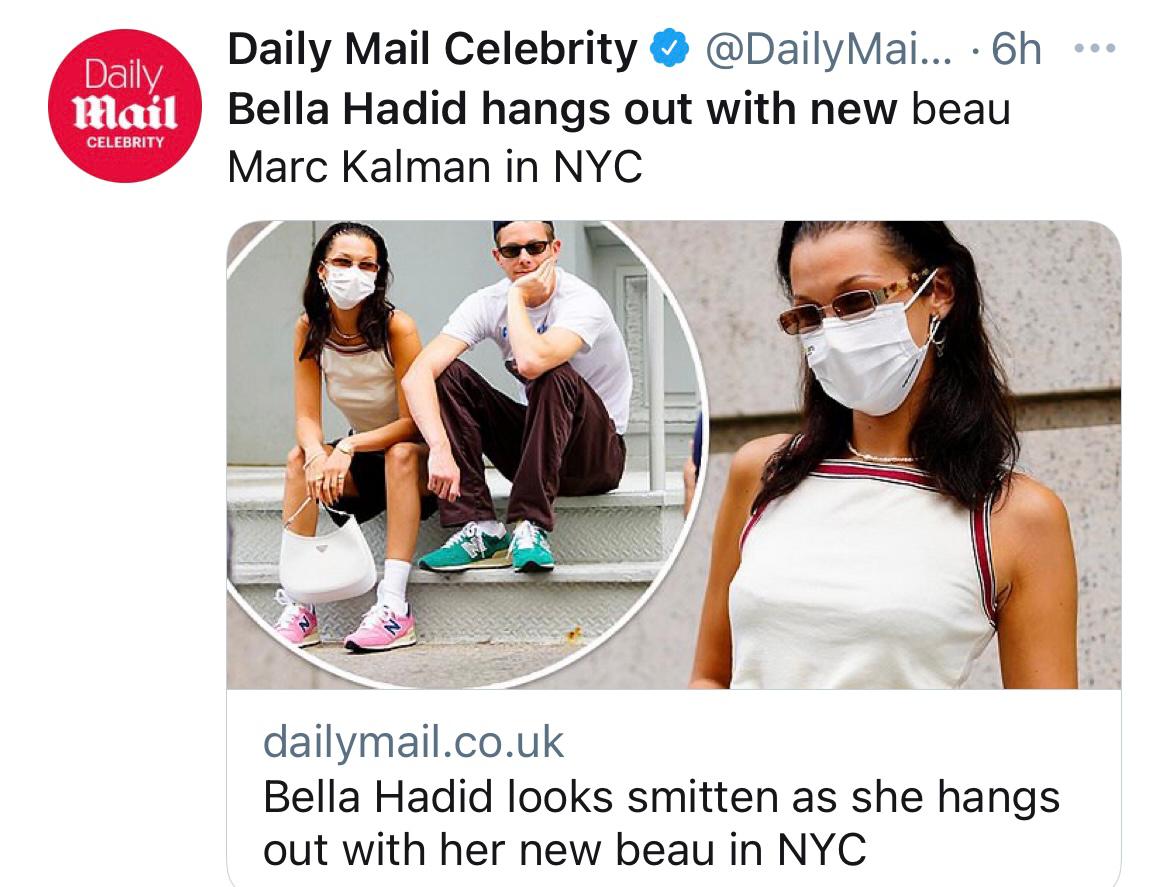Click the Daily Mail Celebrity account name
1170x887 pixels.
(x=432, y=49)
